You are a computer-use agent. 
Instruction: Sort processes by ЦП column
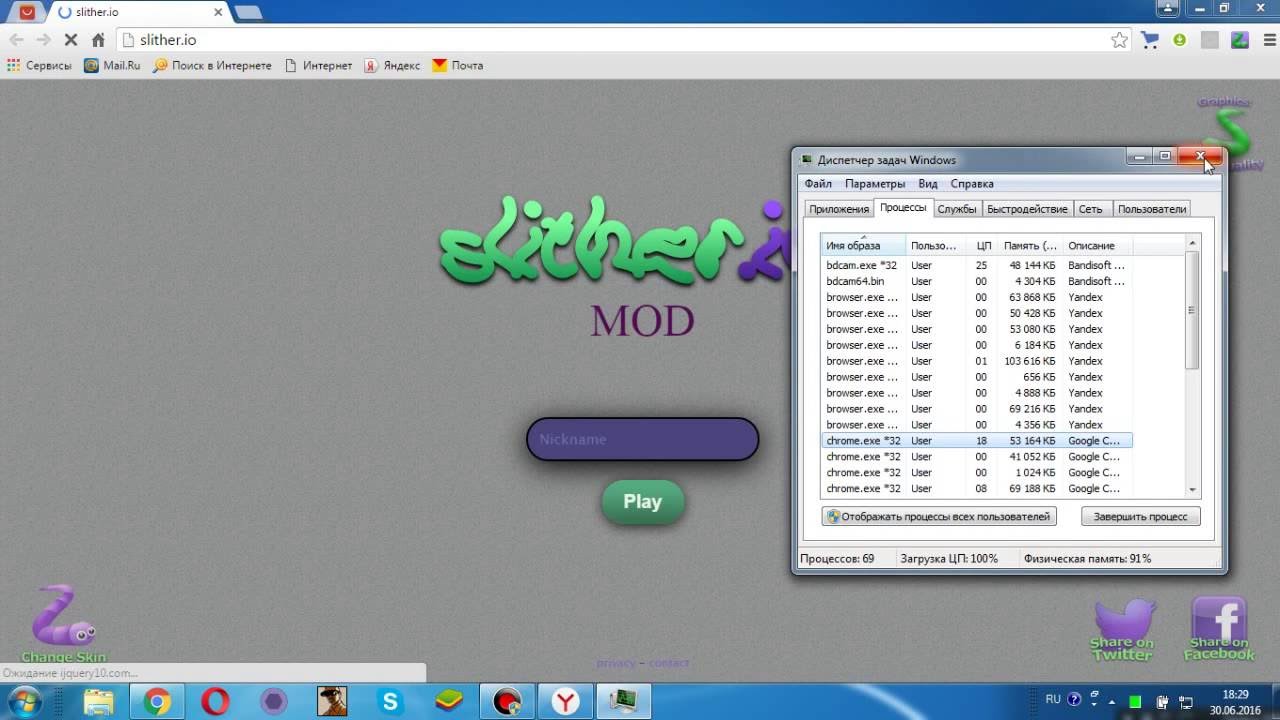(984, 245)
